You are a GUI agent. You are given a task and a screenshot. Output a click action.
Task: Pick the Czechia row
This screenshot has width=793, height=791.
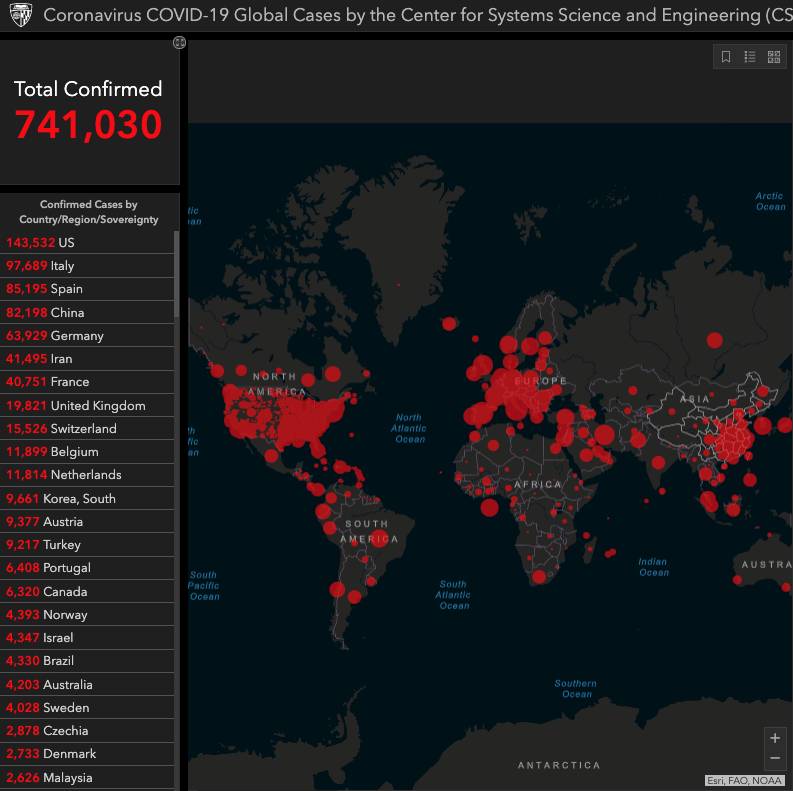pos(87,731)
